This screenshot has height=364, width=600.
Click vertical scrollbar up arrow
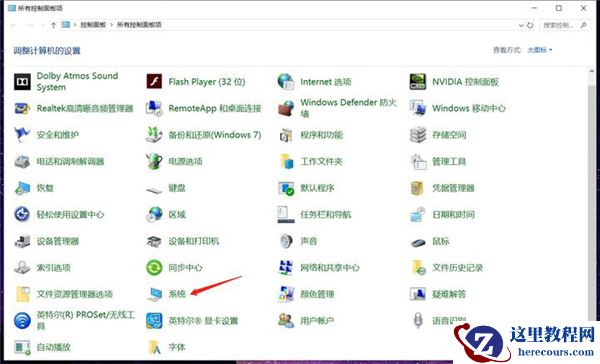(591, 71)
